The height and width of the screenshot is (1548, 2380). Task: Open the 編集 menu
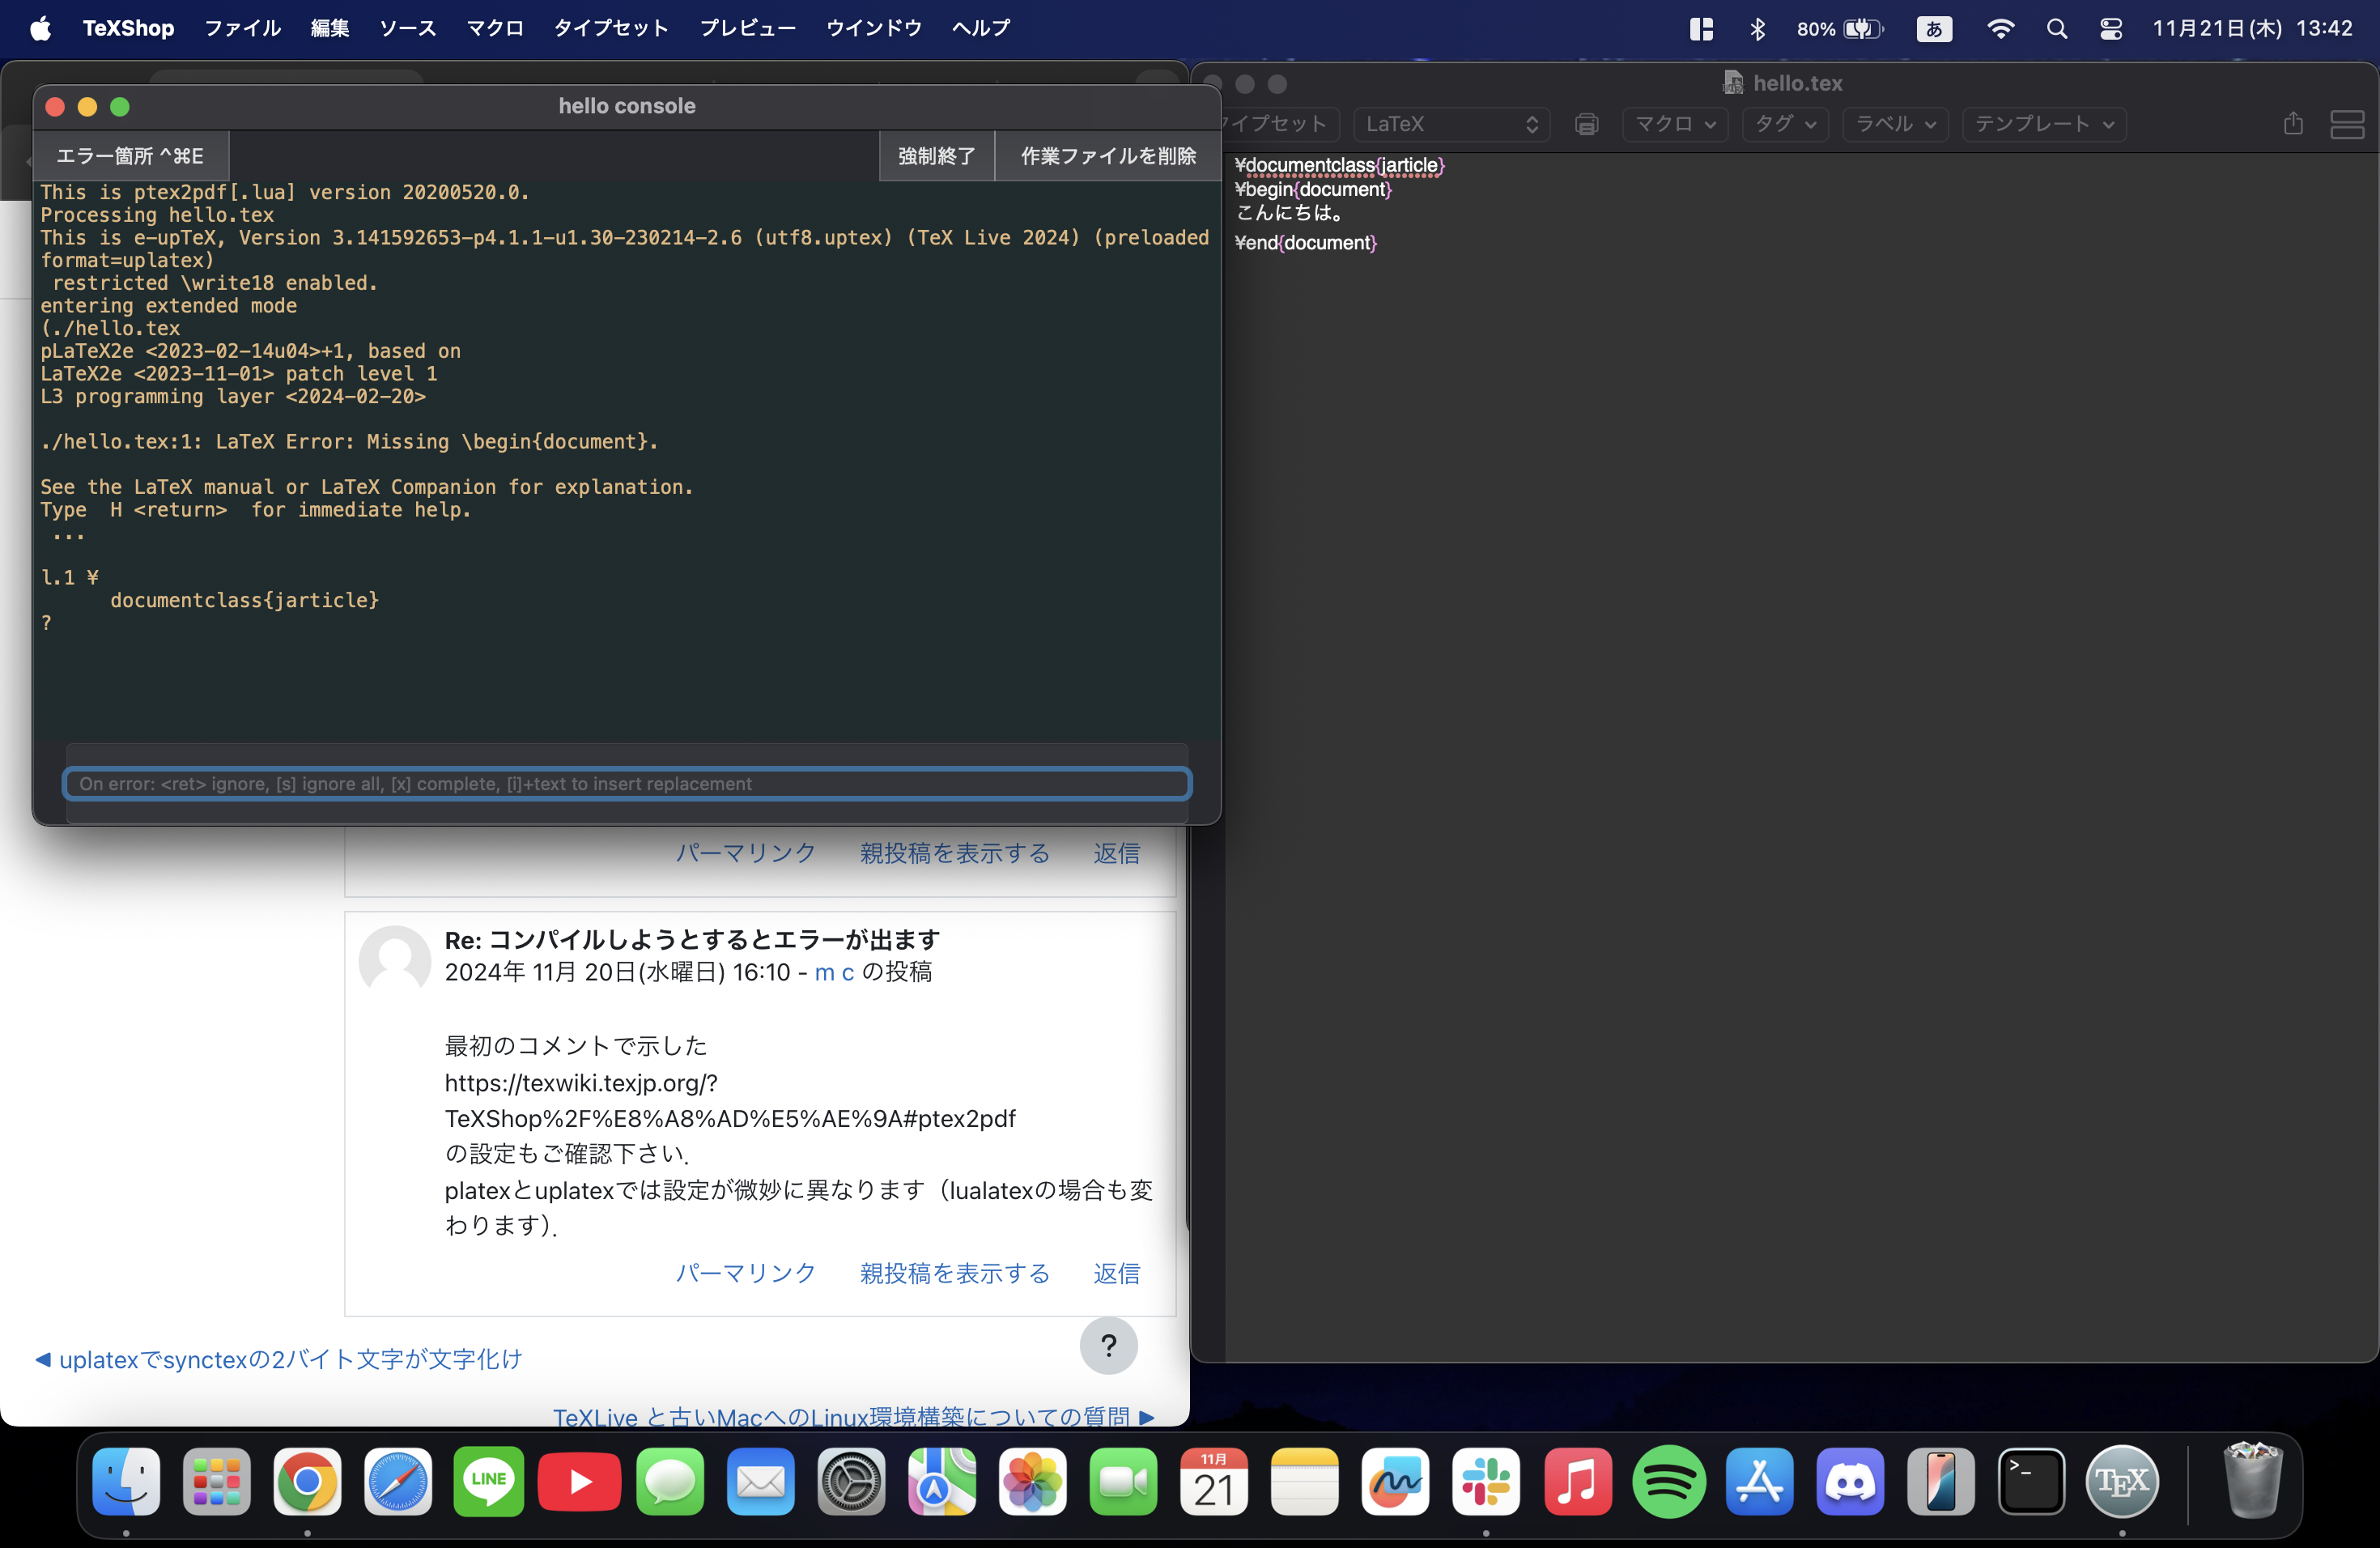coord(330,28)
